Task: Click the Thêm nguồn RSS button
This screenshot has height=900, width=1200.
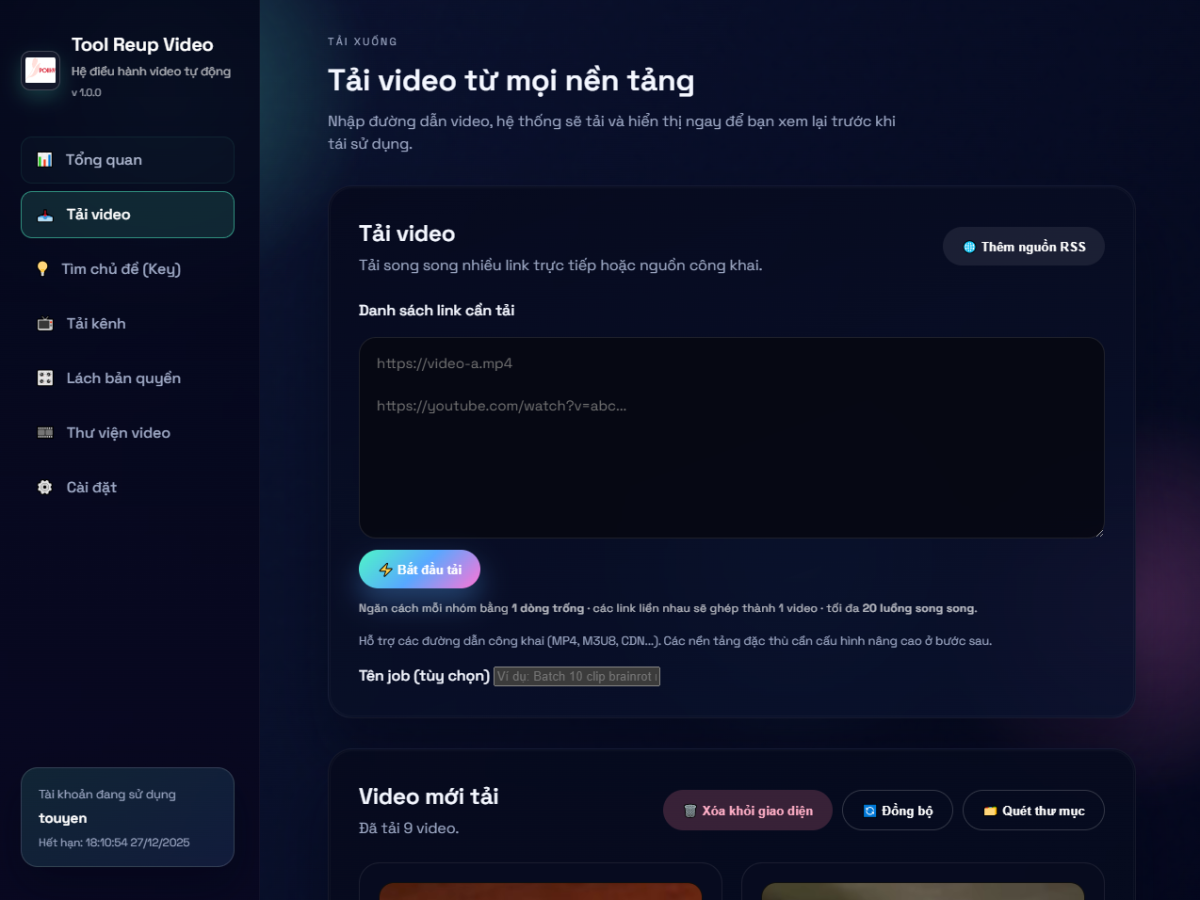Action: pyautogui.click(x=1023, y=247)
